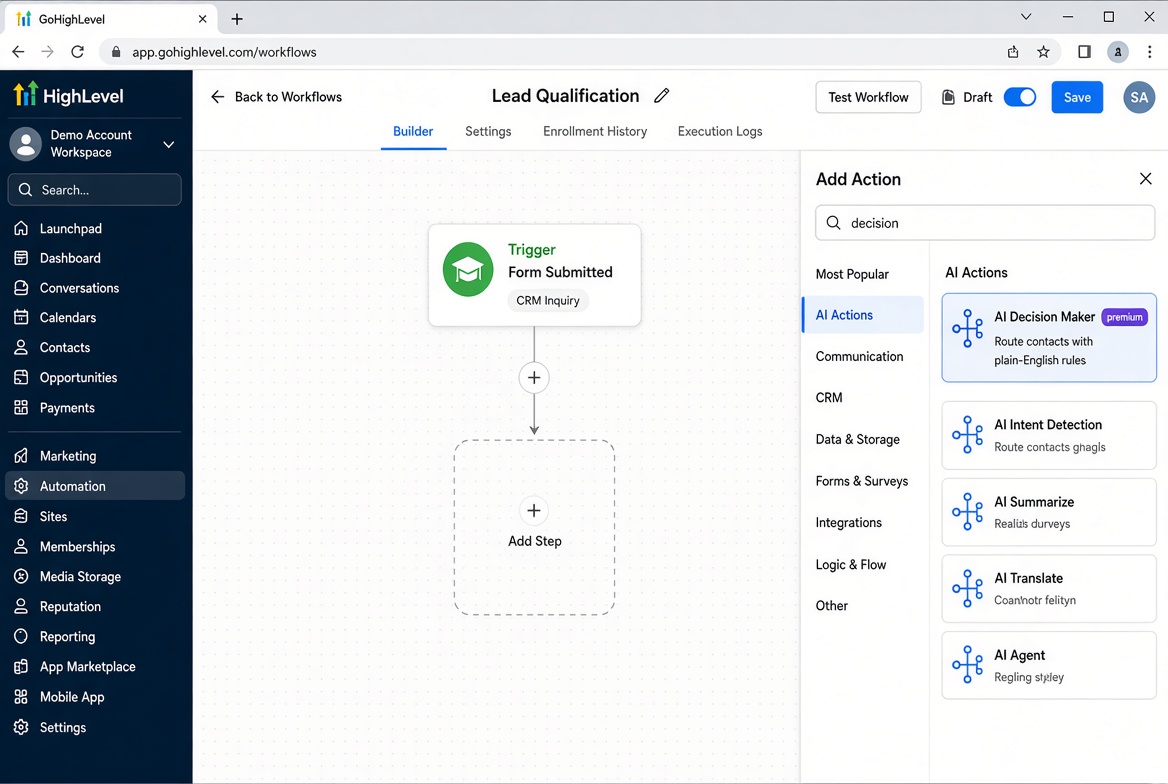
Task: Choose the AI Agent action
Action: tap(1049, 666)
